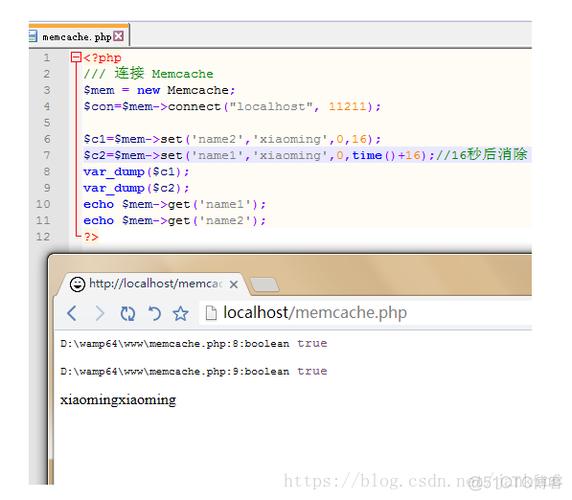Click line number 12 in gutter
572x500 pixels.
[43, 237]
